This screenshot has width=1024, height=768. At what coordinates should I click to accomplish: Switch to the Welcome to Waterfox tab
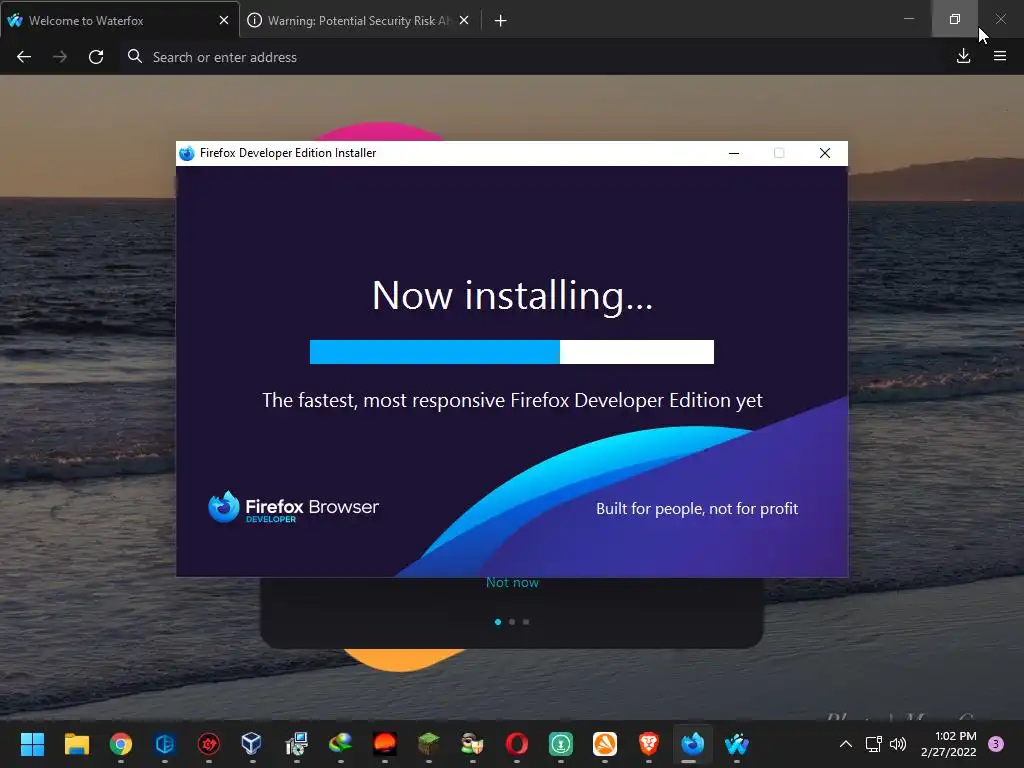(x=119, y=20)
